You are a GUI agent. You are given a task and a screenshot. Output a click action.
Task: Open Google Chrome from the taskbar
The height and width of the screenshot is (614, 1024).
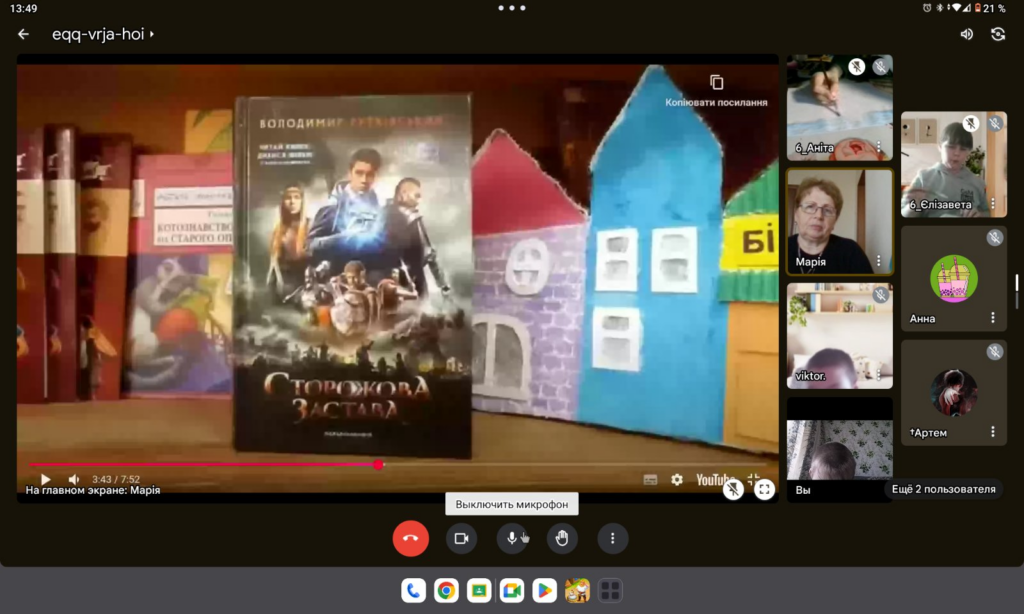[x=446, y=590]
